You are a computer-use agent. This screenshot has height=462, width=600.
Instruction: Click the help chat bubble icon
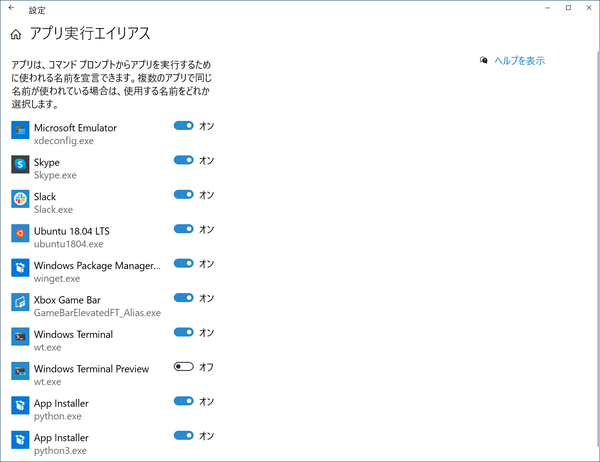(484, 60)
